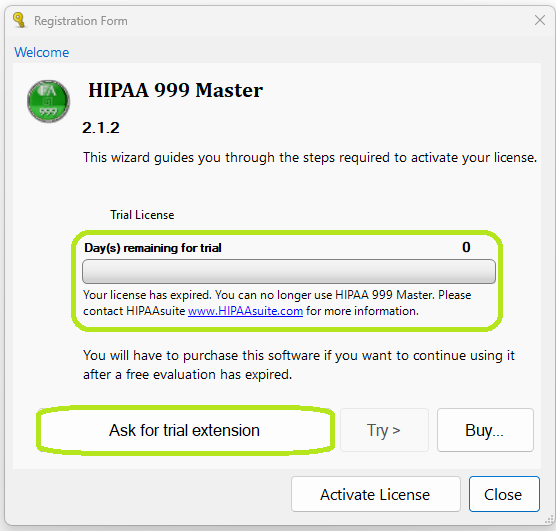556x531 pixels.
Task: Click the Registration Form window title
Action: (81, 21)
